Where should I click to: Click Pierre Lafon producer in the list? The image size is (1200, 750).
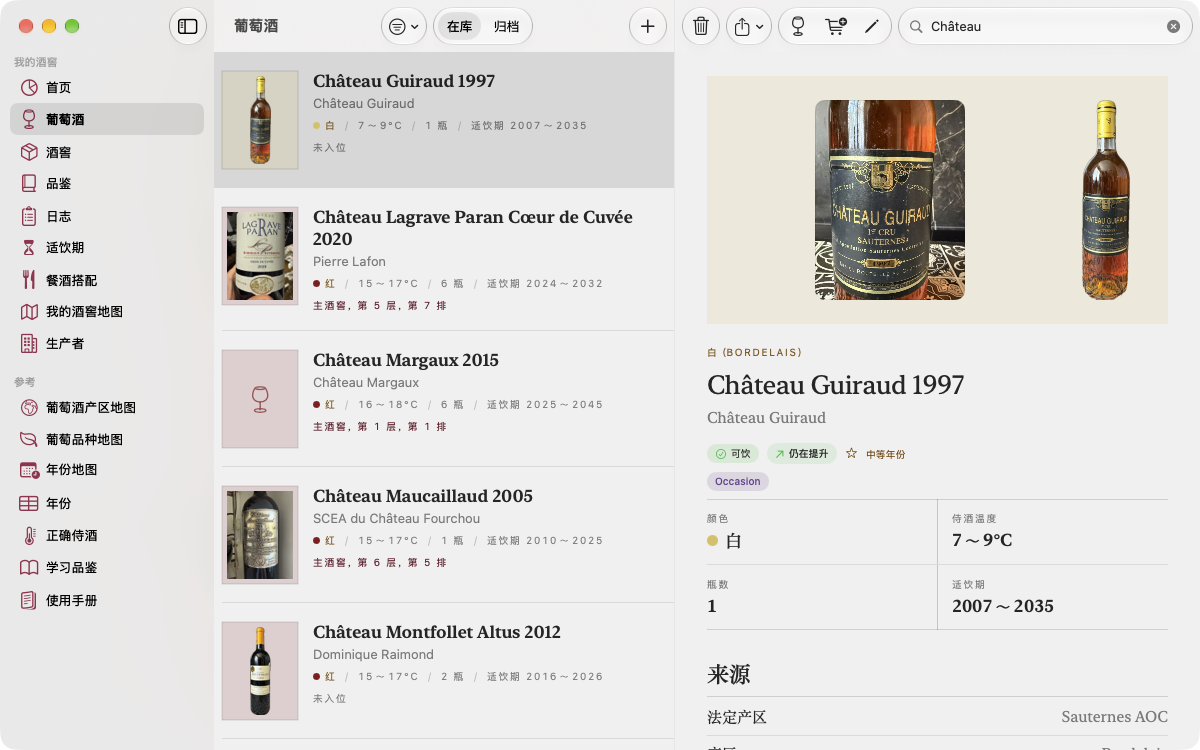pos(349,262)
